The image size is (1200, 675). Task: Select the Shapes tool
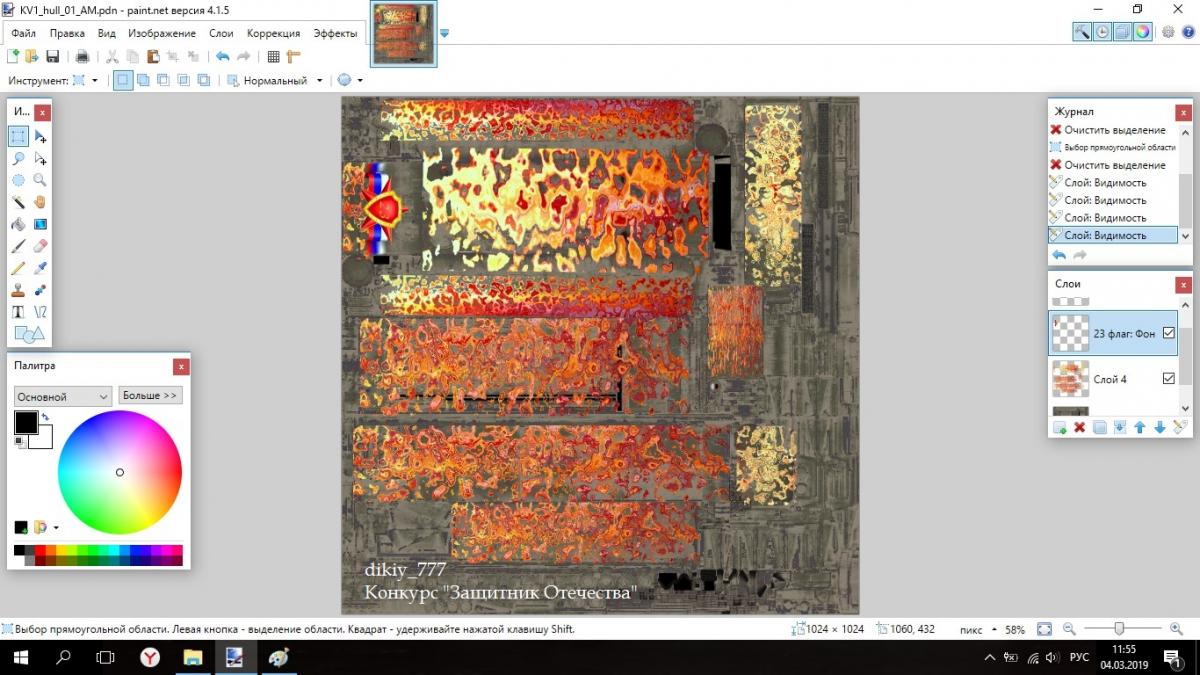pyautogui.click(x=29, y=334)
